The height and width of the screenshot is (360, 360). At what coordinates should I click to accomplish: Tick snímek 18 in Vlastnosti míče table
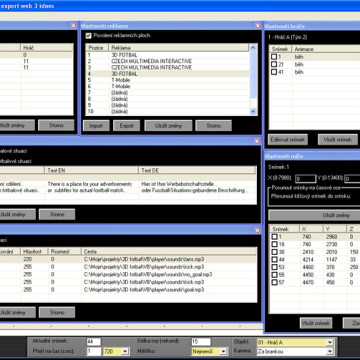(x=274, y=244)
